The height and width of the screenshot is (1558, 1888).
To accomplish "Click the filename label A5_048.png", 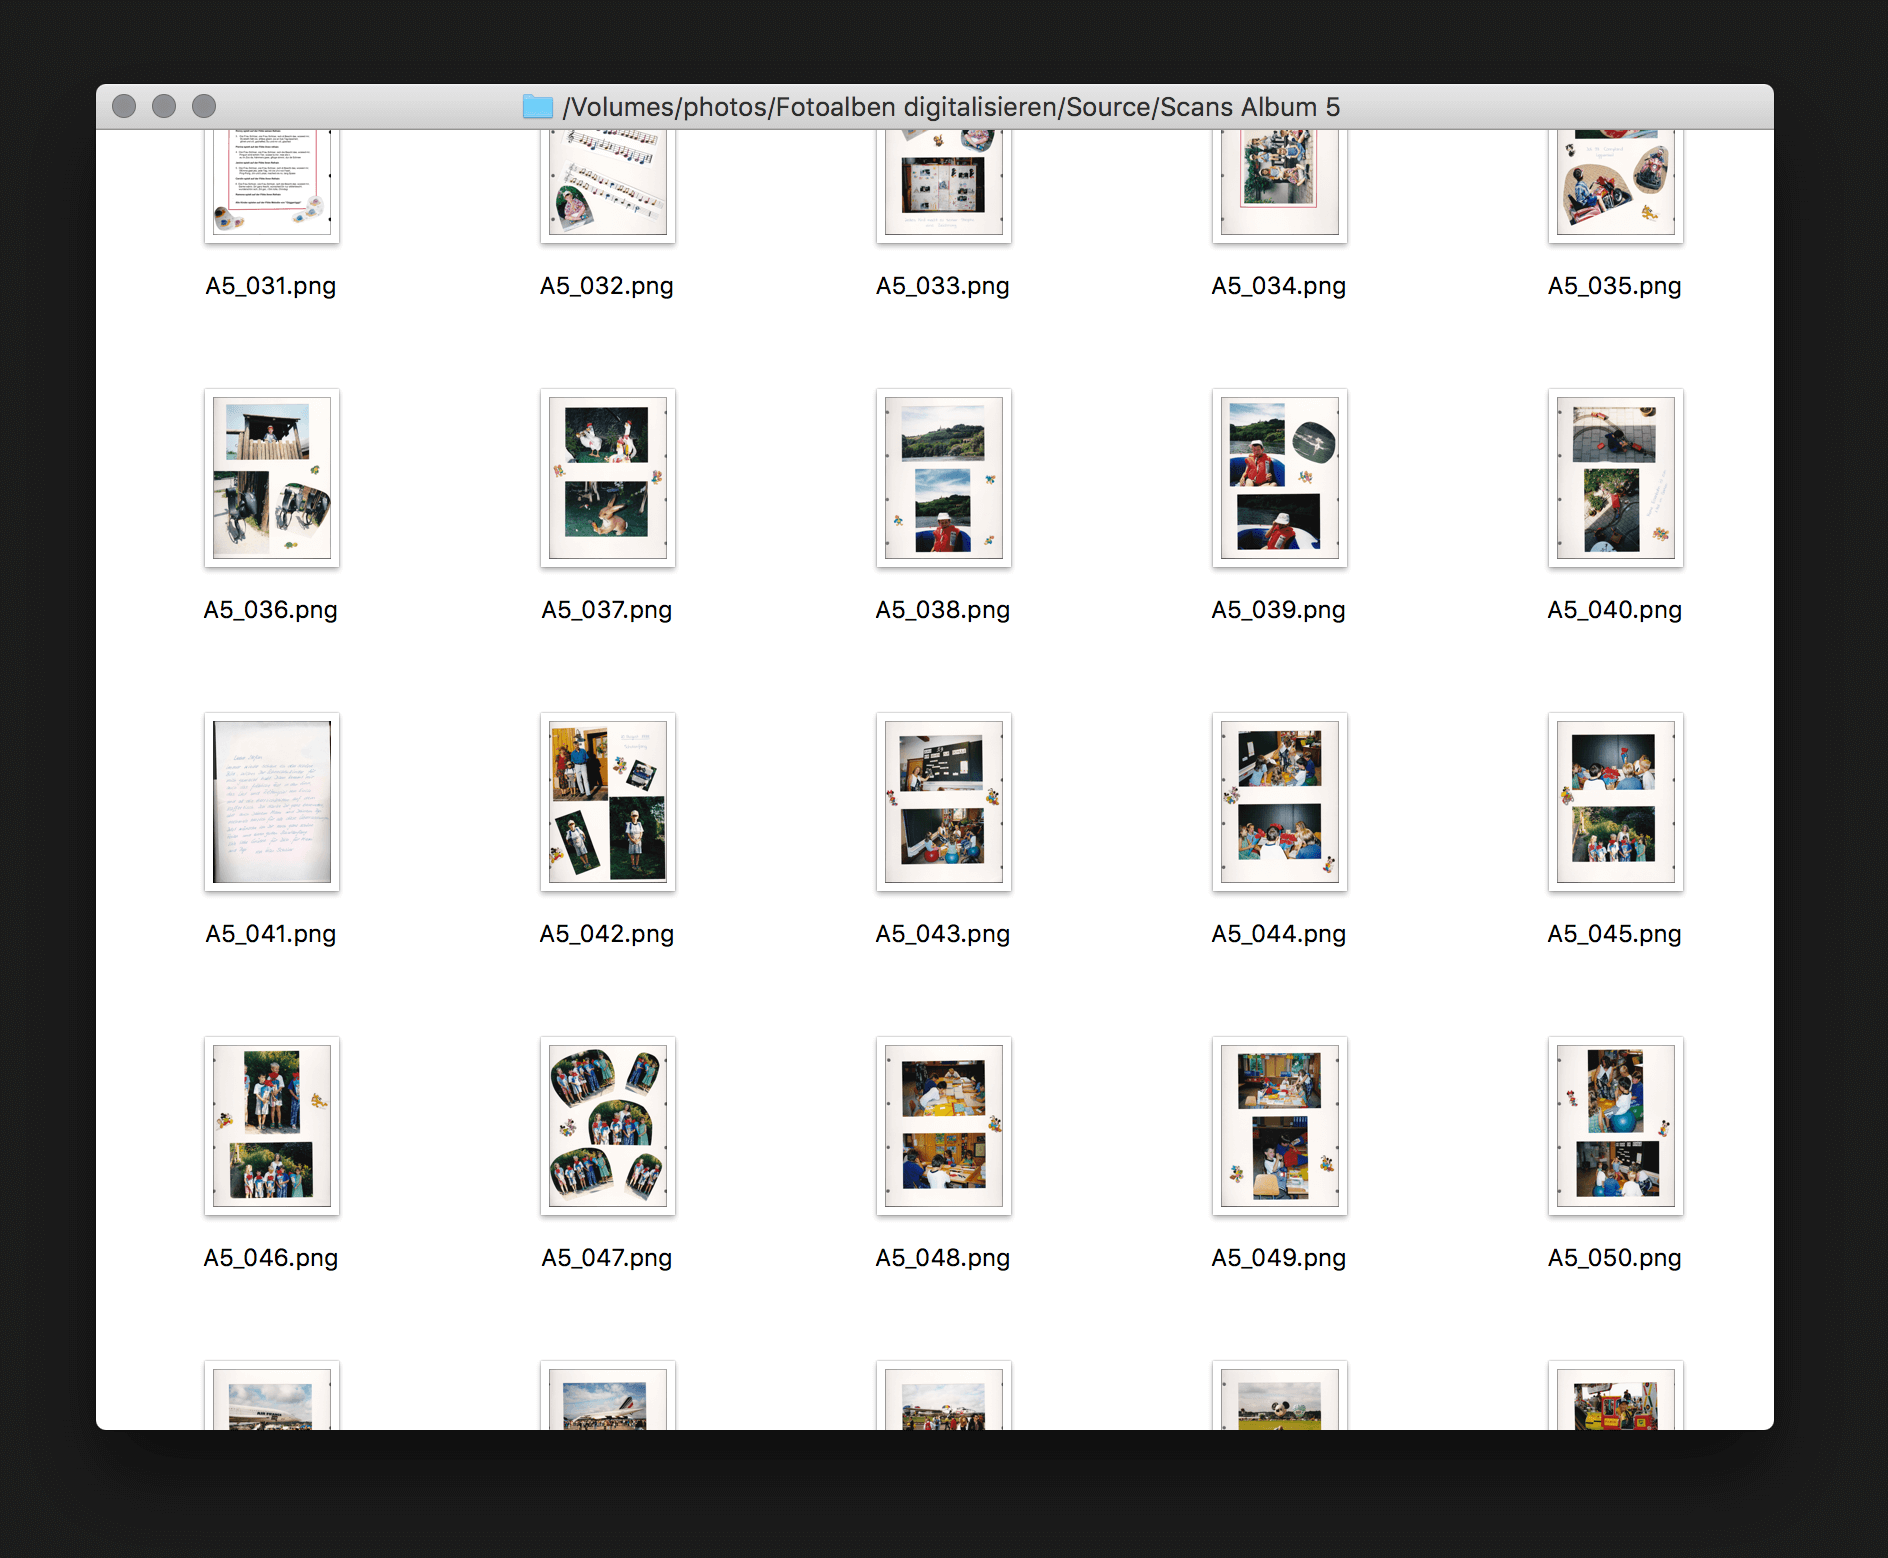I will [x=942, y=1257].
